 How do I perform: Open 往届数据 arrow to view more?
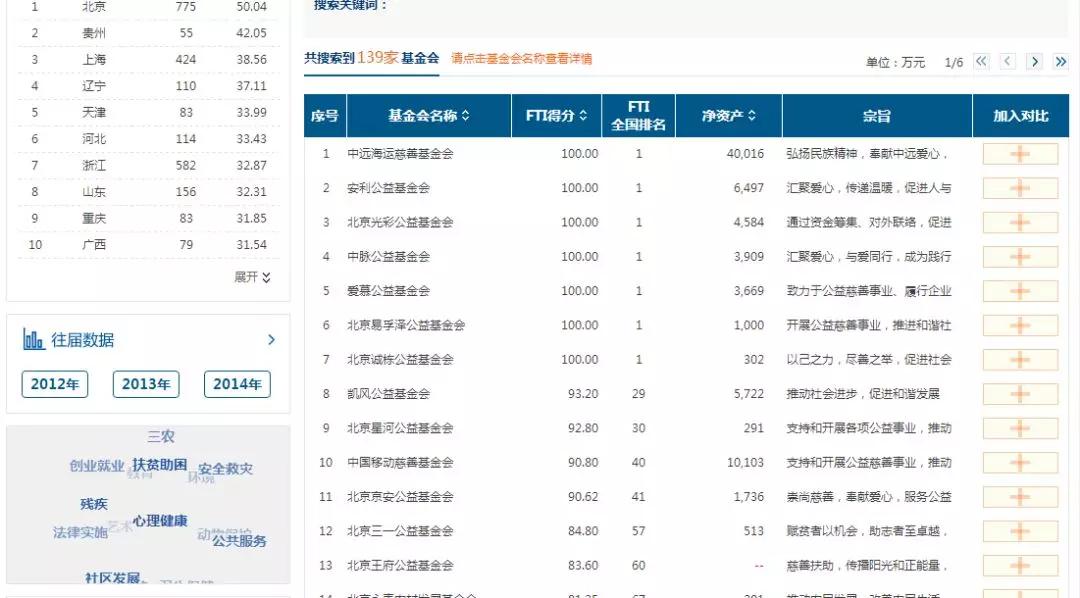271,340
